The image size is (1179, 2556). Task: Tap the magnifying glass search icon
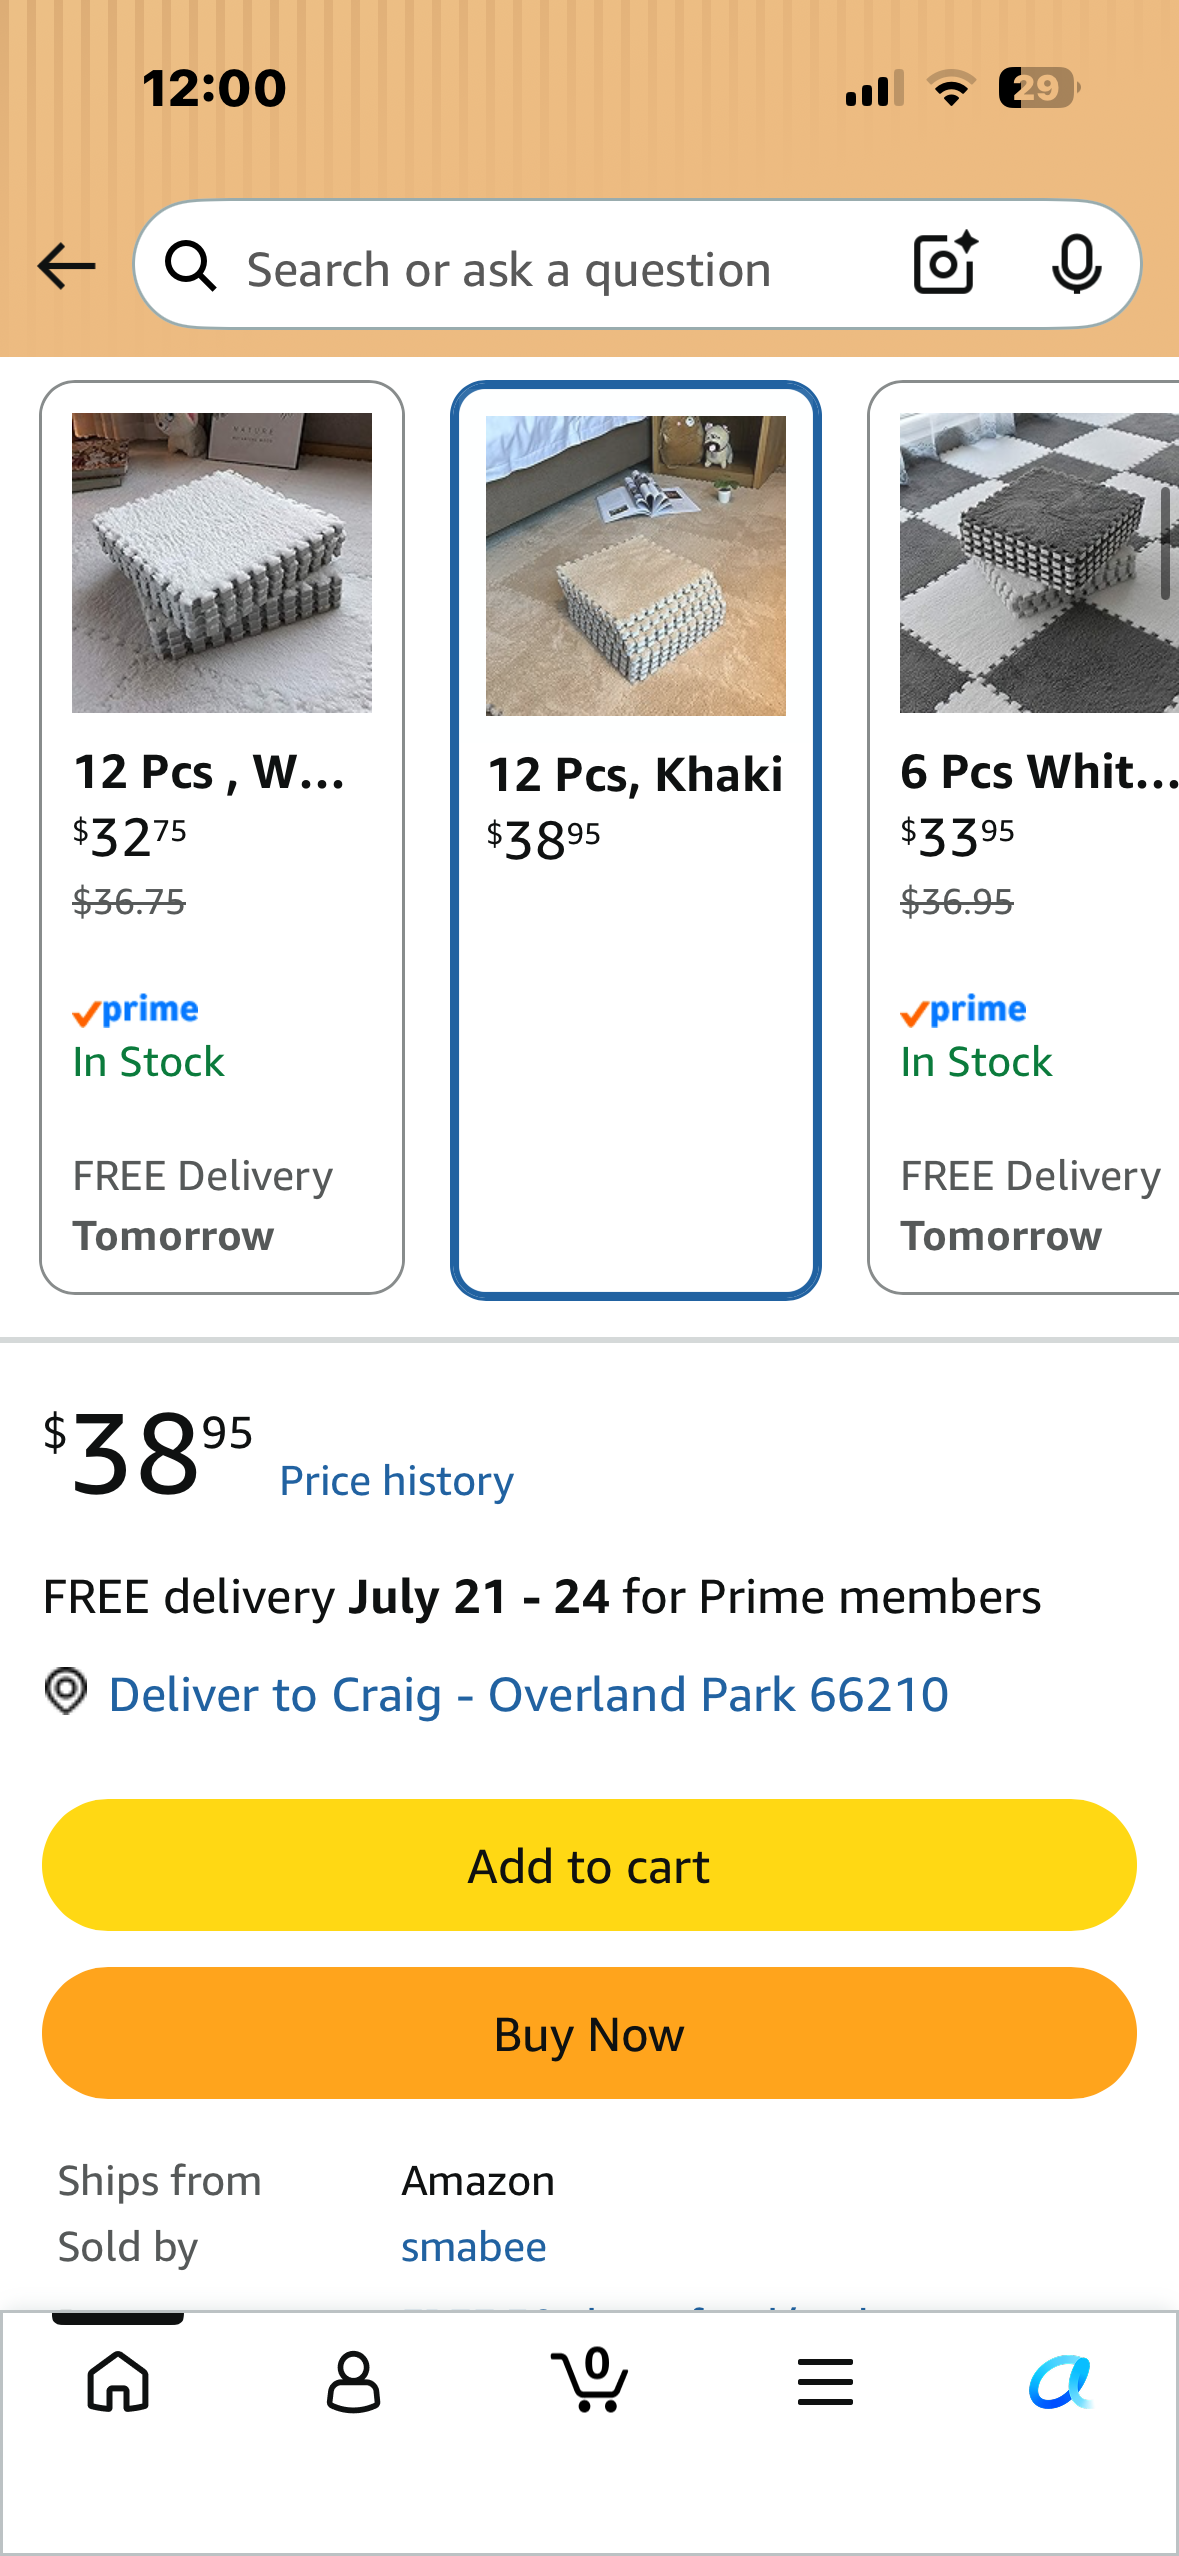coord(190,266)
